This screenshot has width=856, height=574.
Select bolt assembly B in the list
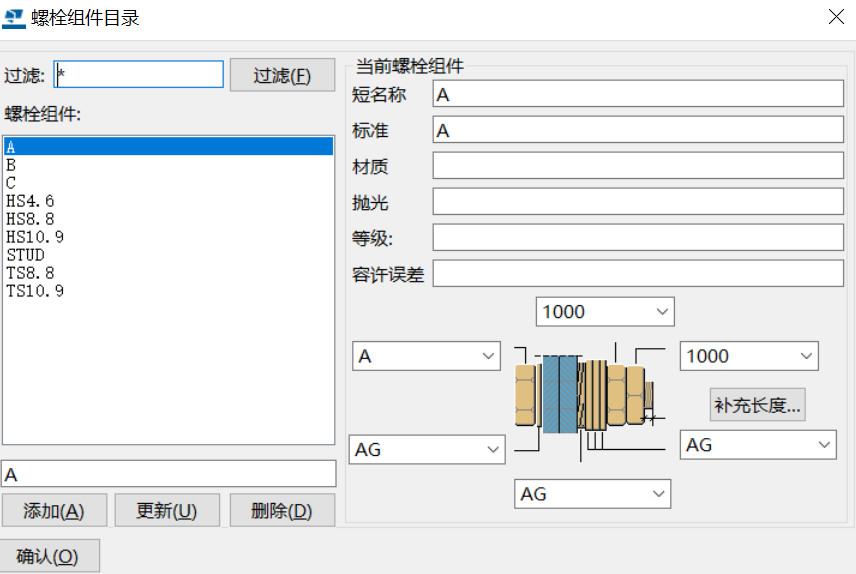11,165
